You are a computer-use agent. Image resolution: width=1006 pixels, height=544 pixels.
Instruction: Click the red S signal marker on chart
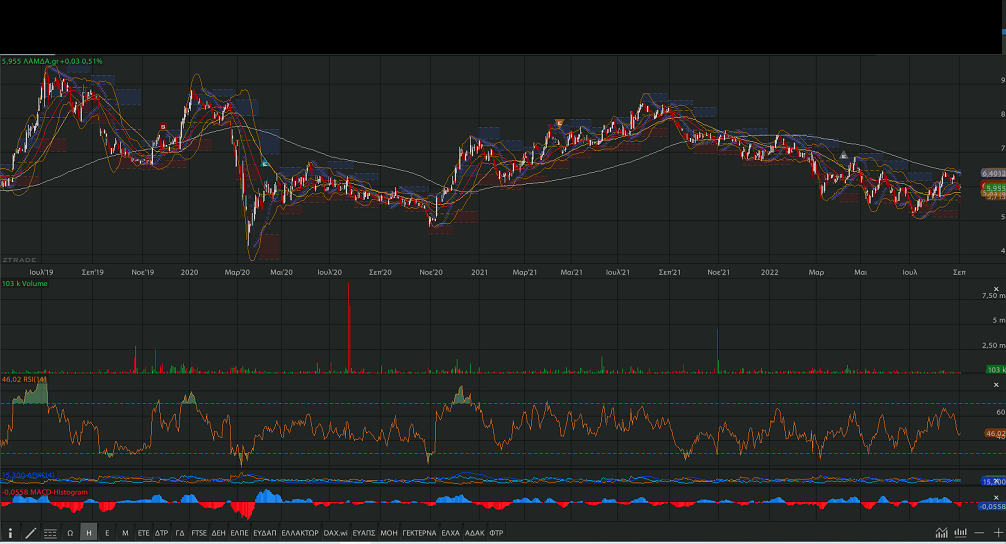pyautogui.click(x=163, y=127)
